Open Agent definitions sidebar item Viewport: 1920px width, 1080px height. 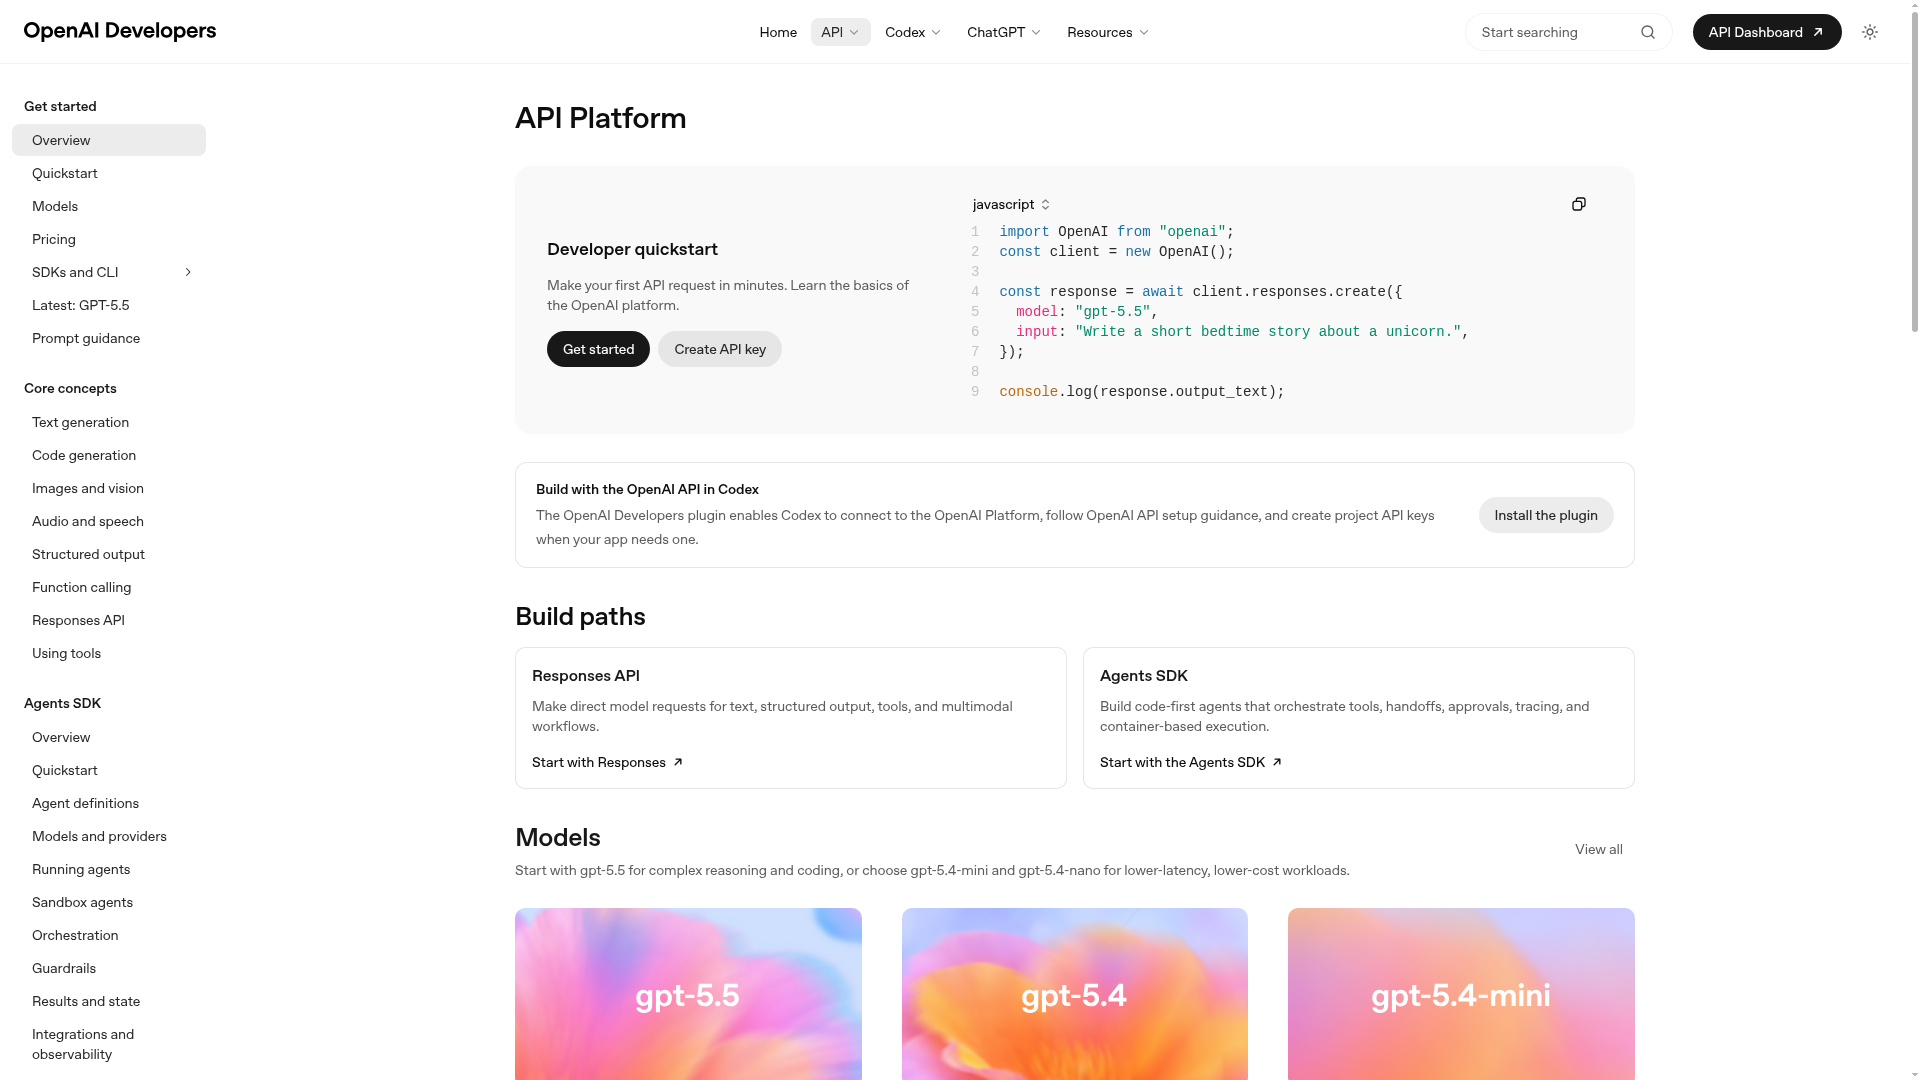(109, 803)
